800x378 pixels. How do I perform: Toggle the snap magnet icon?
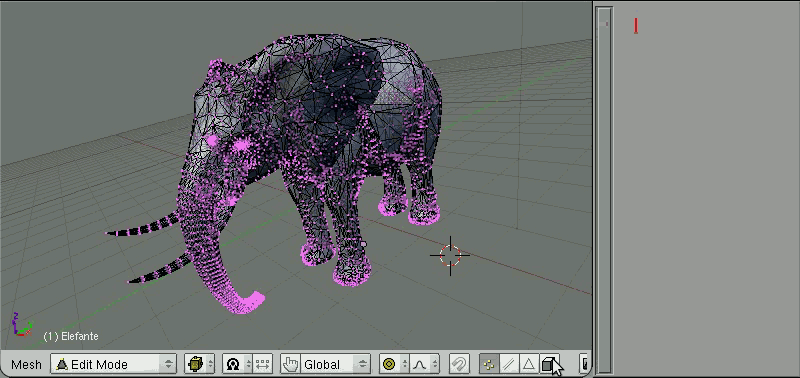point(459,364)
